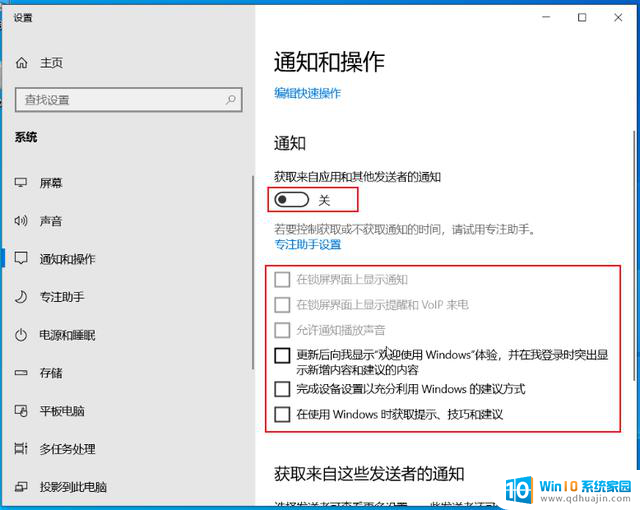Open 投影到此电脑 settings page

73,487
